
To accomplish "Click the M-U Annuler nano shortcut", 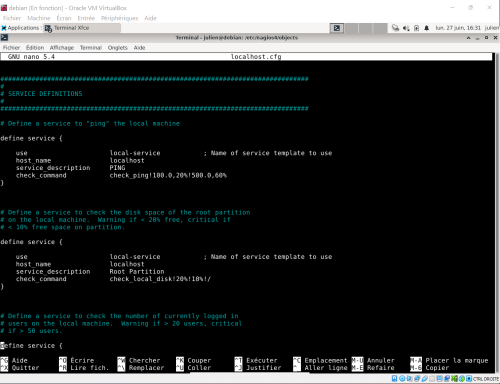I will pos(373,360).
